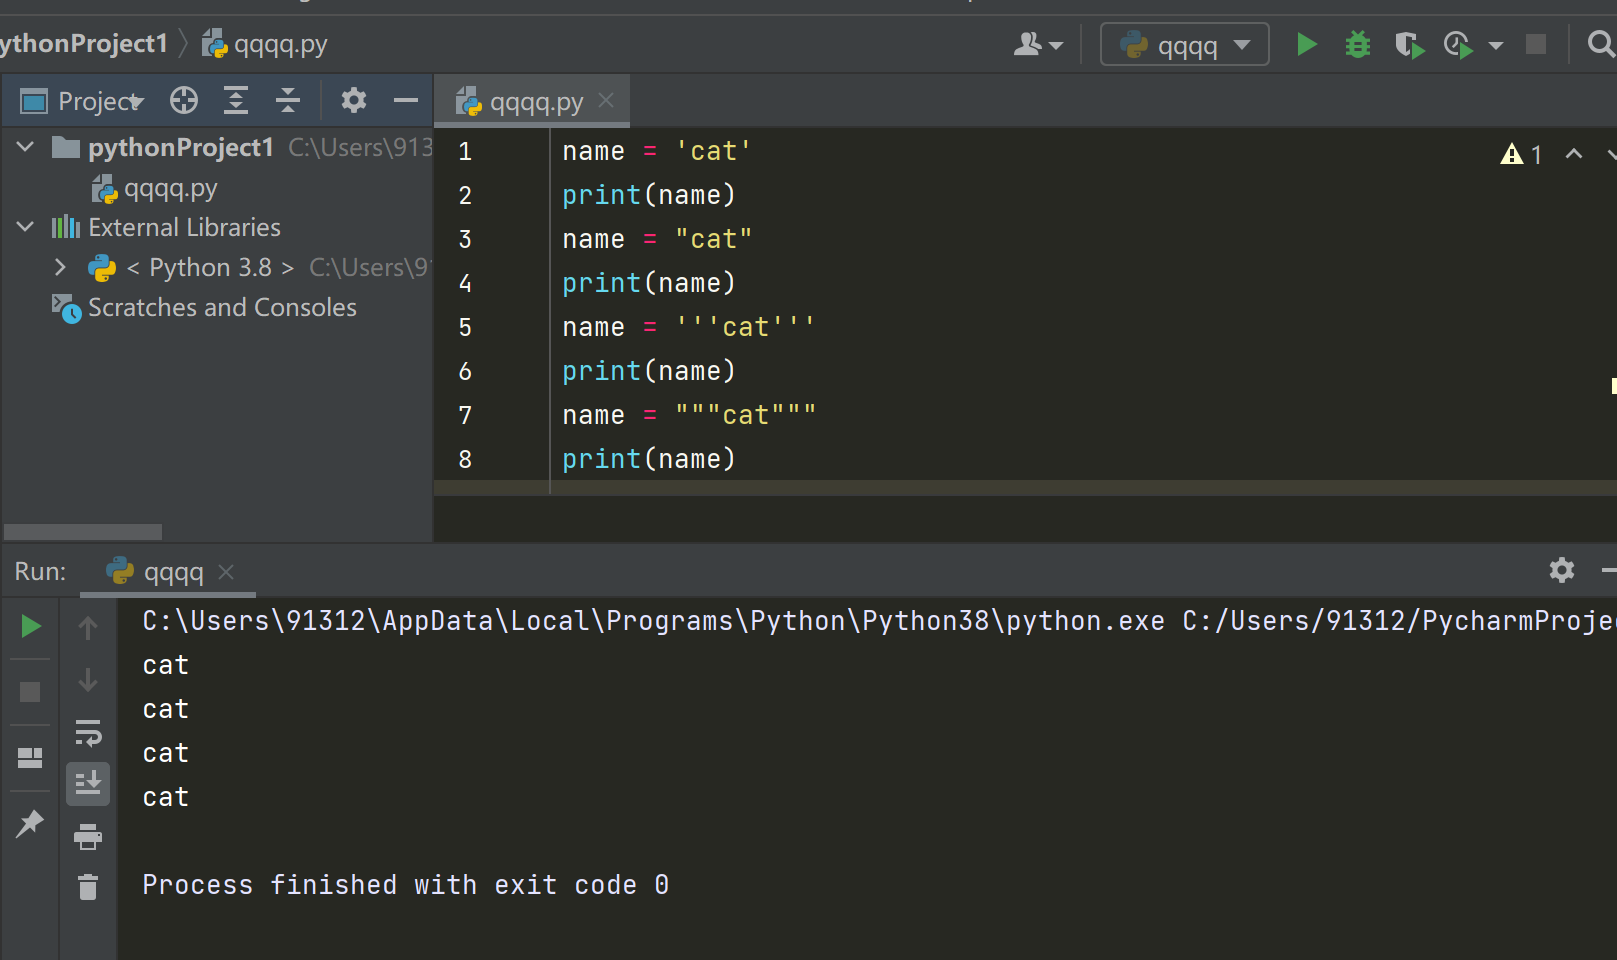Click the yellow warning stripe mark

click(1613, 386)
